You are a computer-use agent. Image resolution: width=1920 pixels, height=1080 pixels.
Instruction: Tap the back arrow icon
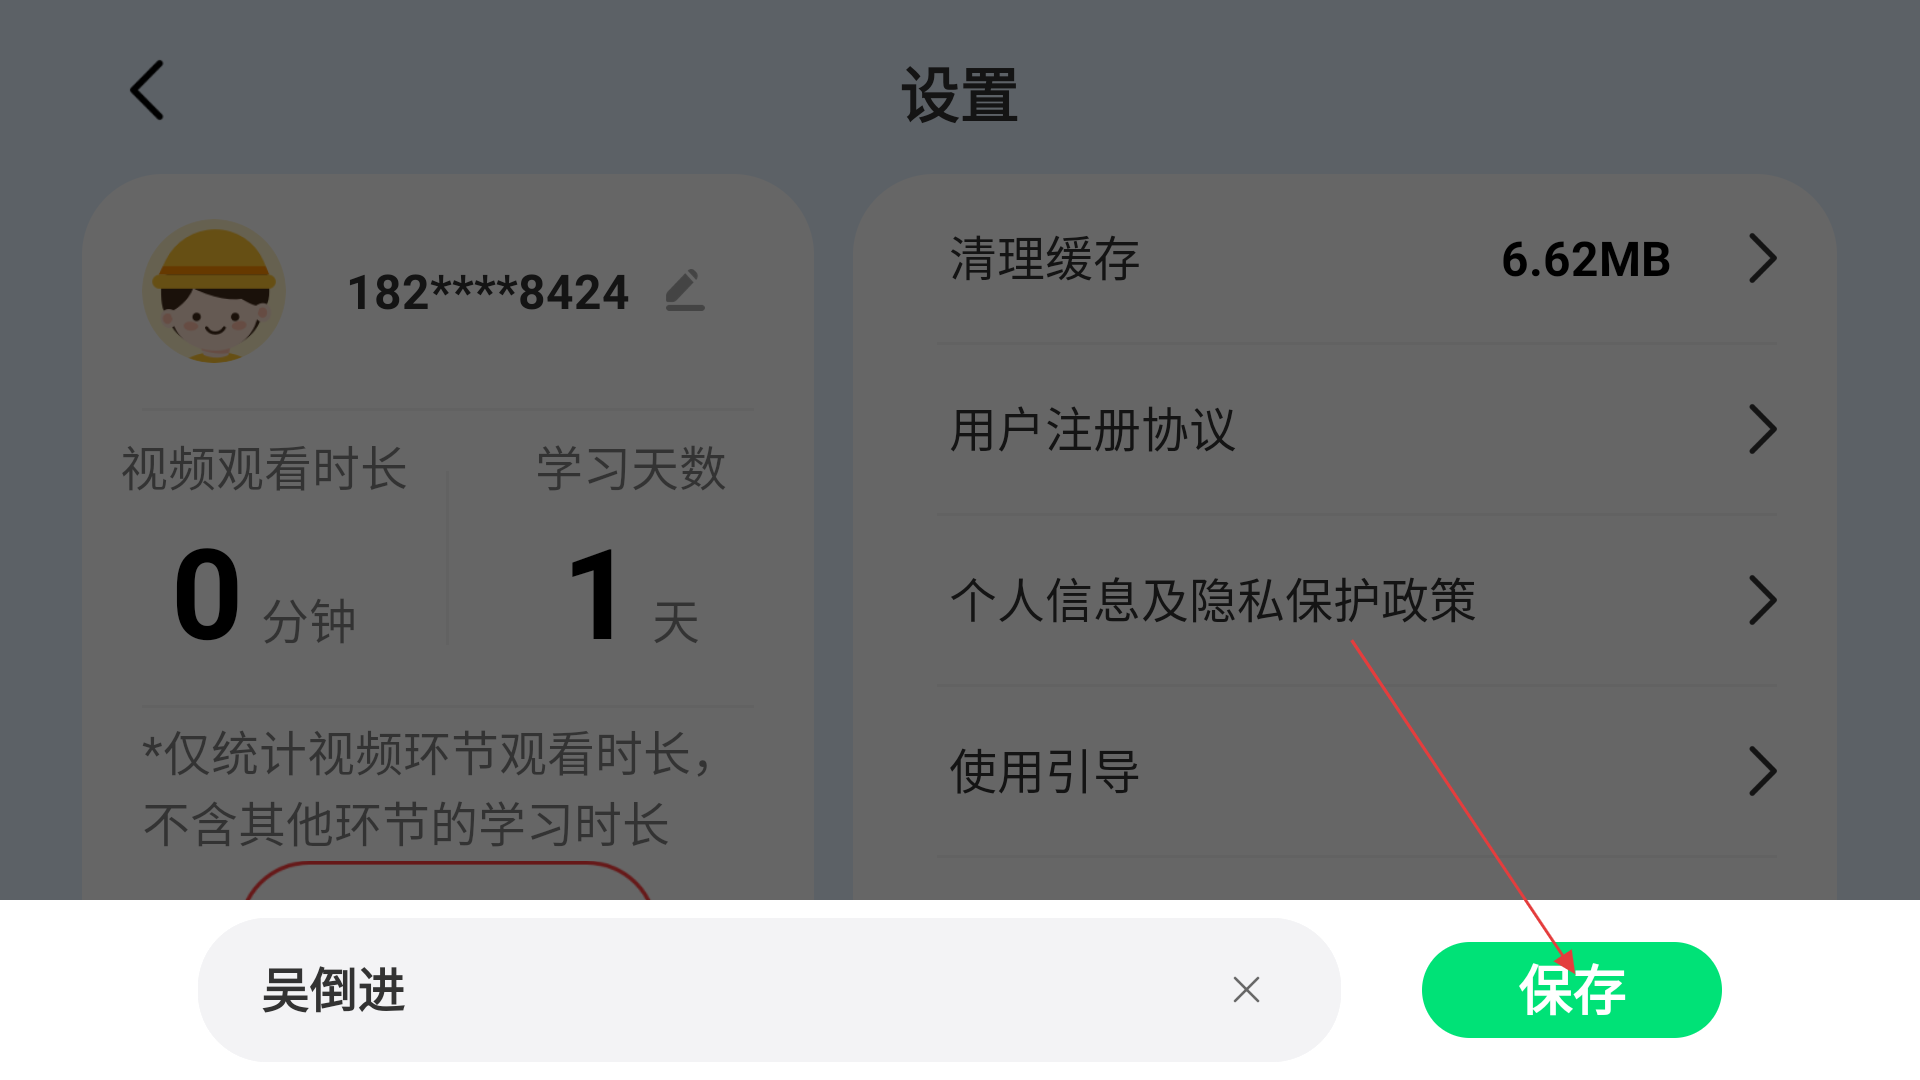click(147, 90)
